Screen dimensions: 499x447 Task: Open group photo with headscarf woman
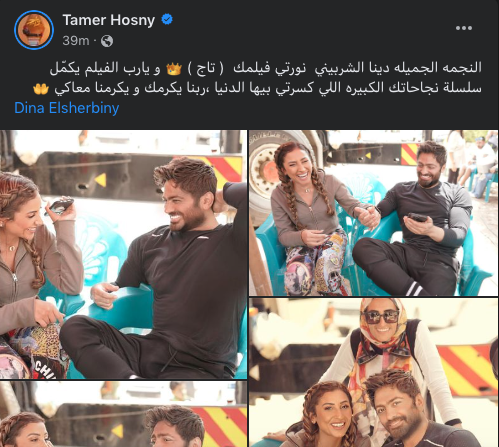pos(373,372)
